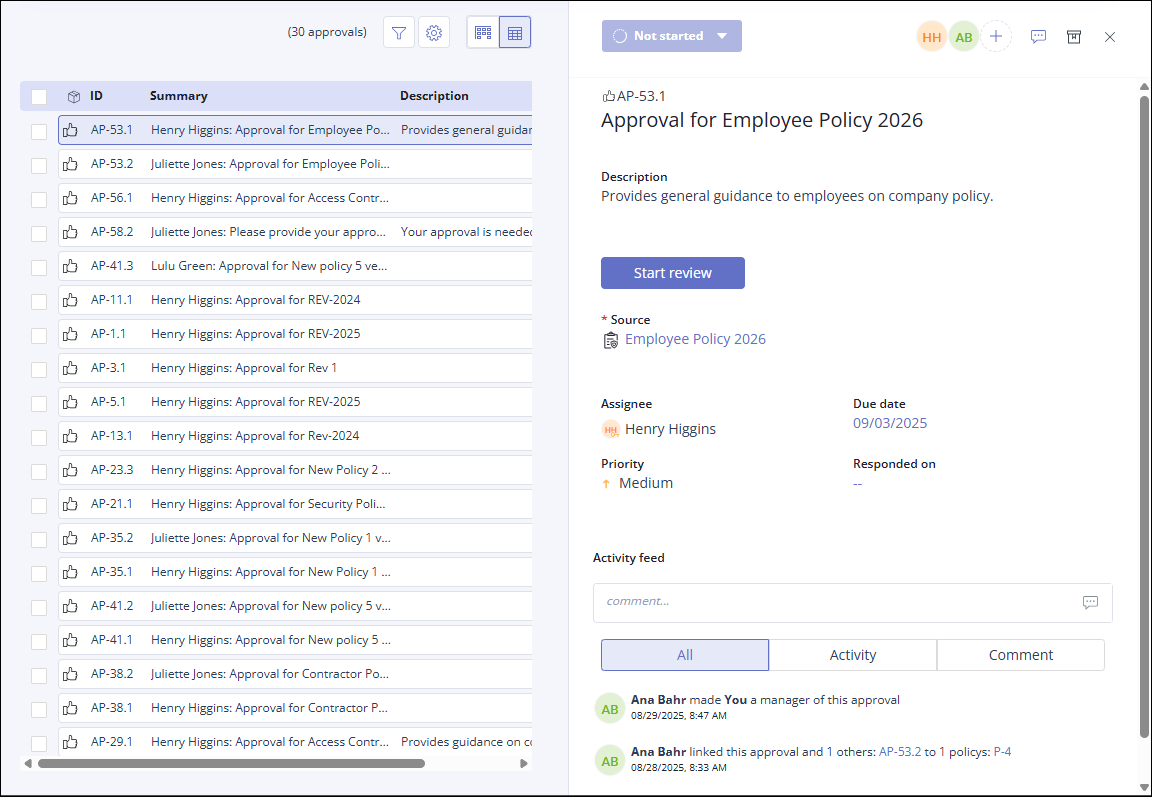Open the Medium priority selector
Viewport: 1152px width, 797px height.
click(645, 483)
